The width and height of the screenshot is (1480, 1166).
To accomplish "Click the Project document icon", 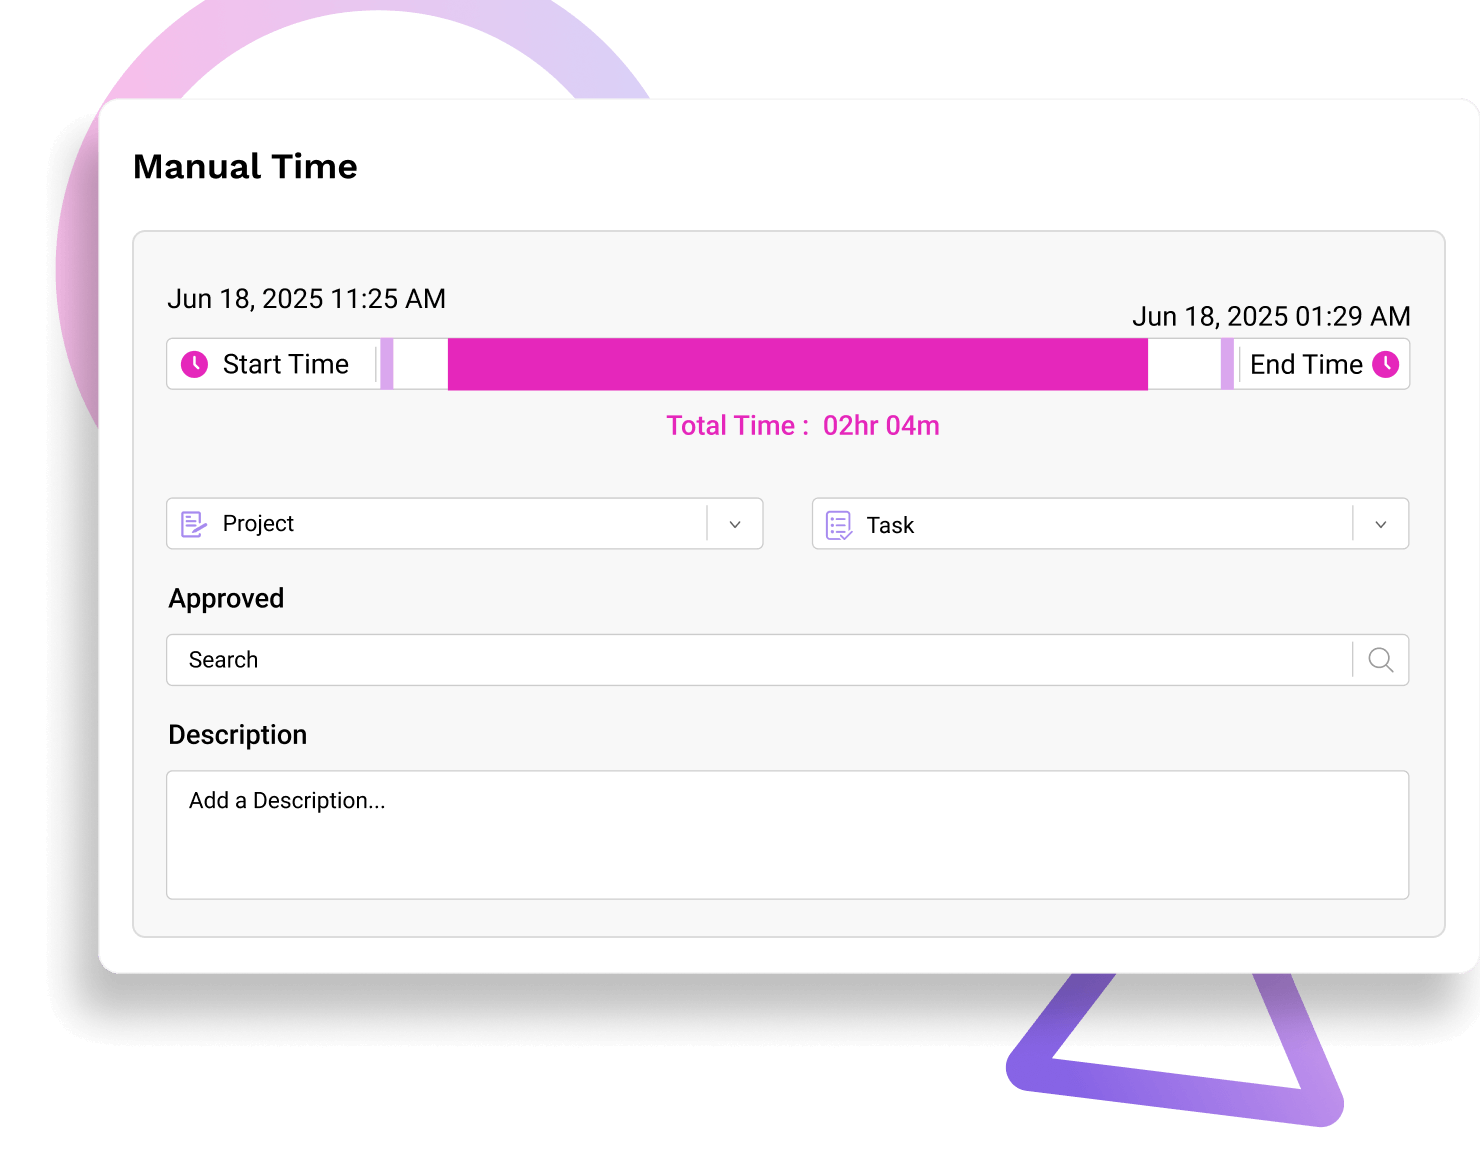I will [194, 524].
